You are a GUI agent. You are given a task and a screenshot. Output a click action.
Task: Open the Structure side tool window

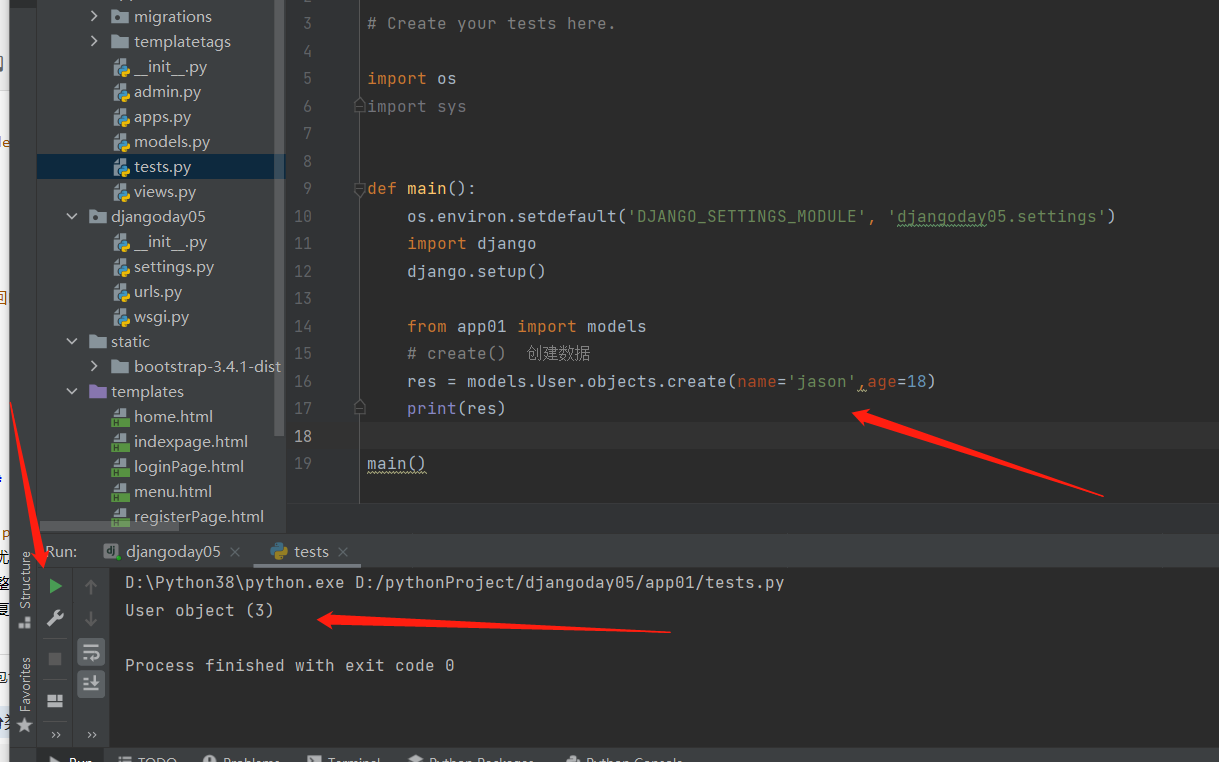tap(25, 588)
